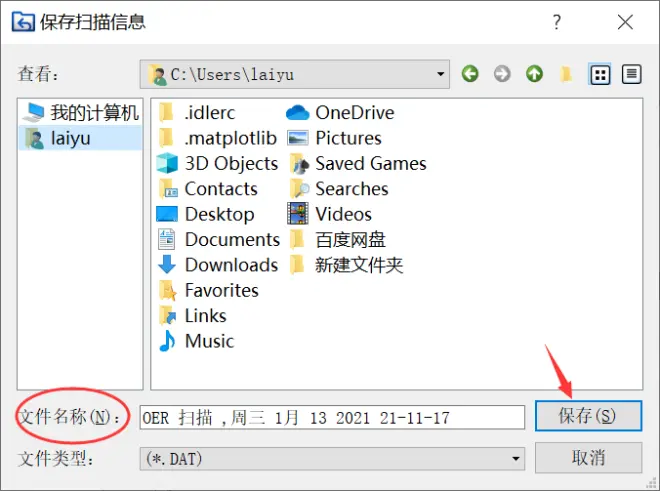This screenshot has height=491, width=660.
Task: Click the Documents page icon
Action: 167,239
